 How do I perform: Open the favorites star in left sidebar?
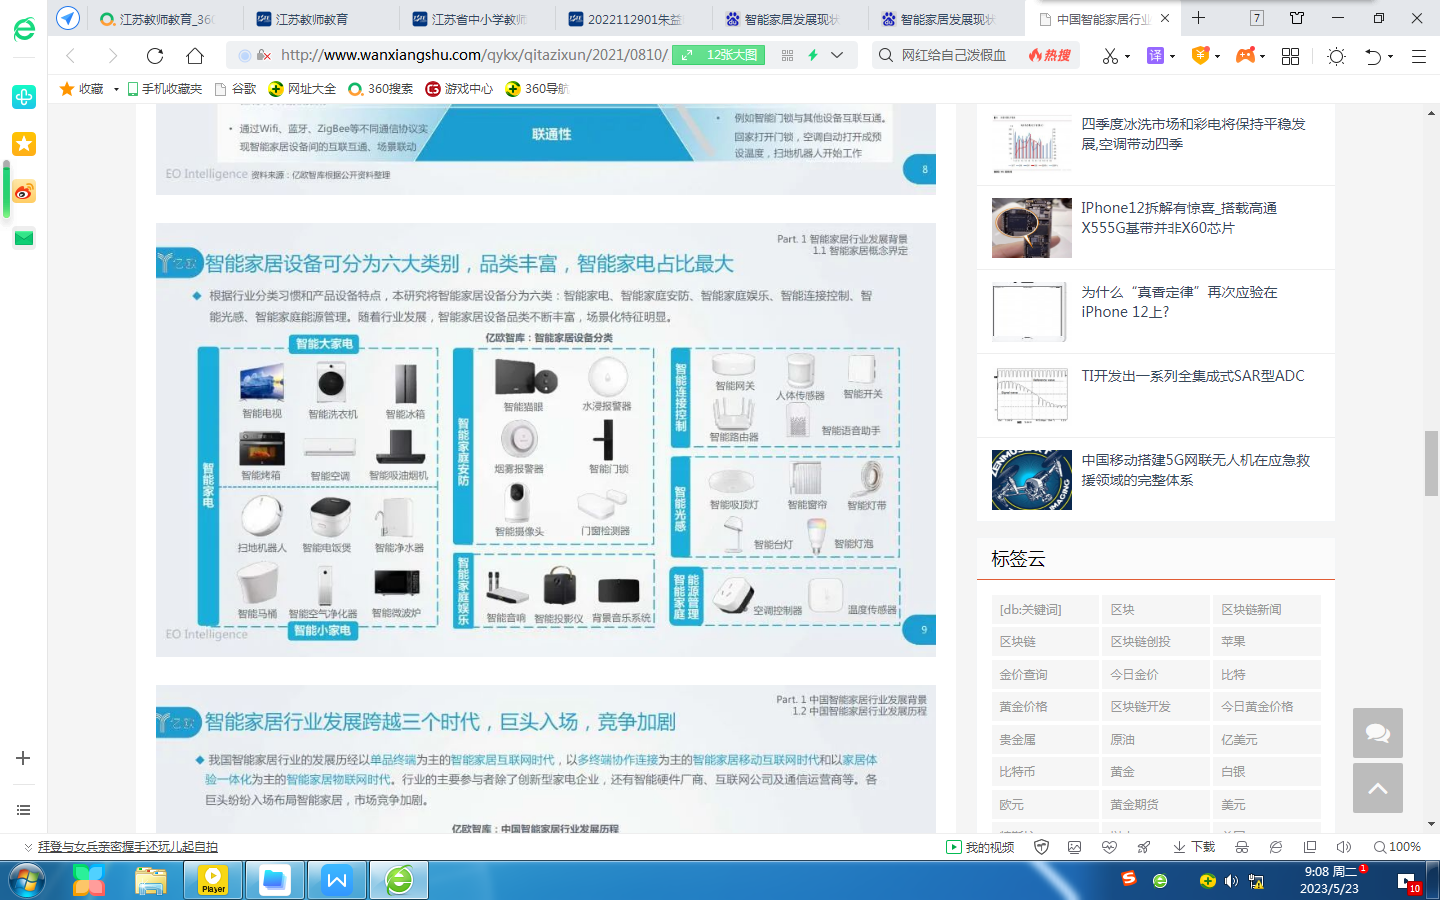click(x=24, y=144)
